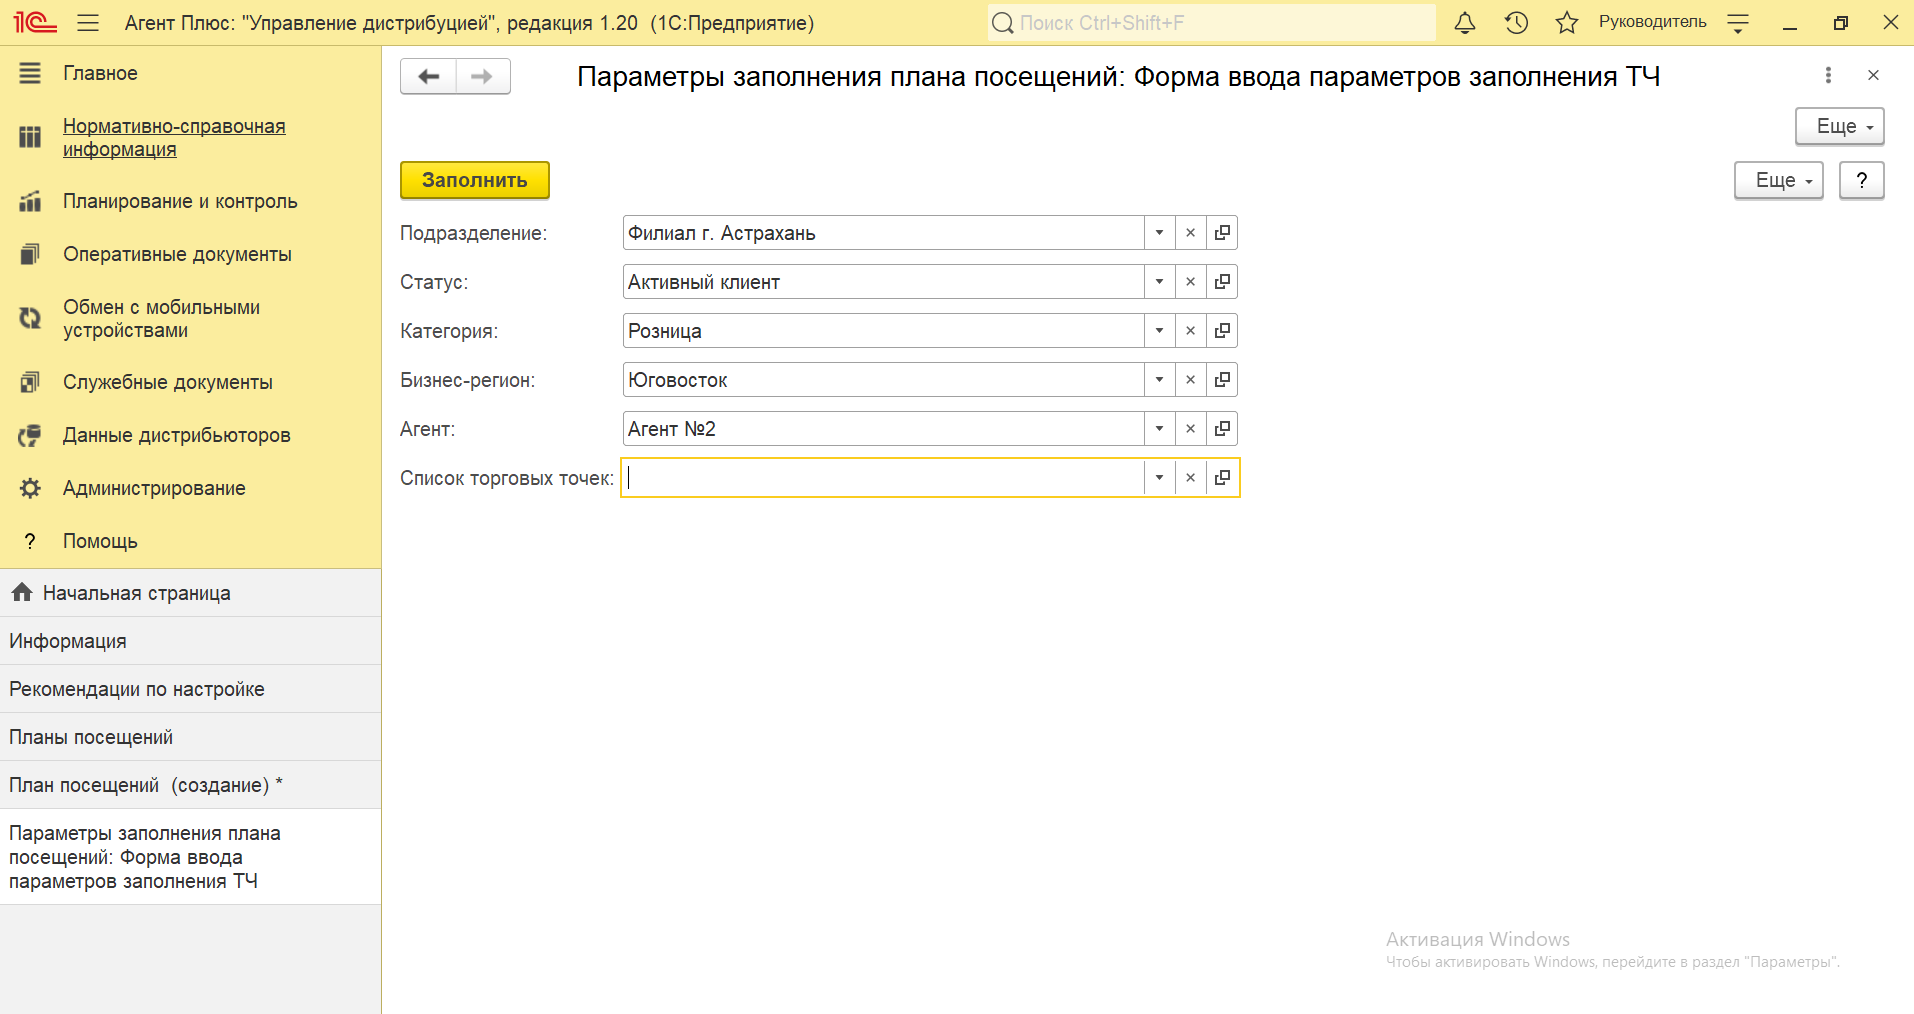Click the Обмен с мобильными устройствами sync icon
Viewport: 1914px width, 1014px height.
tap(30, 318)
